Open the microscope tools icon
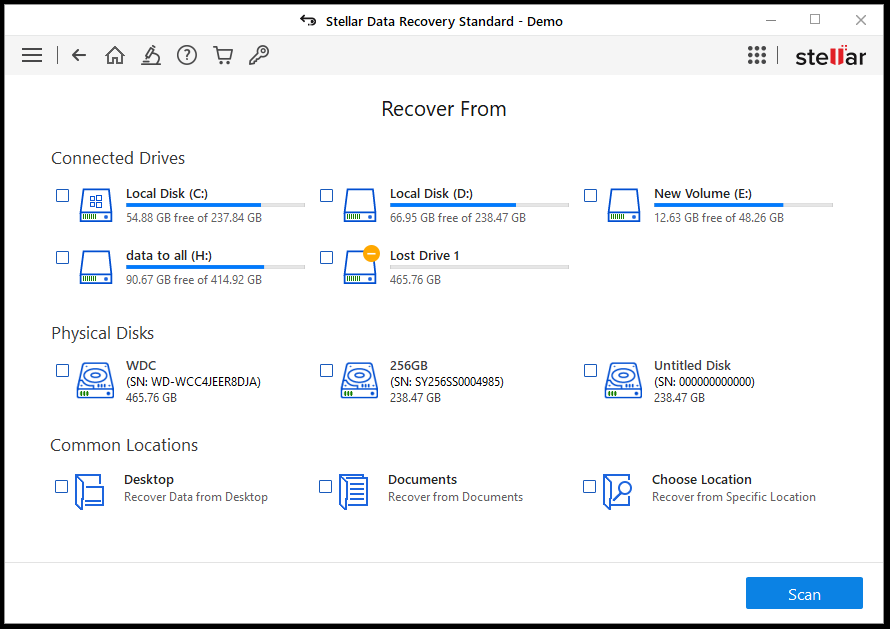The width and height of the screenshot is (890, 629). pyautogui.click(x=150, y=55)
